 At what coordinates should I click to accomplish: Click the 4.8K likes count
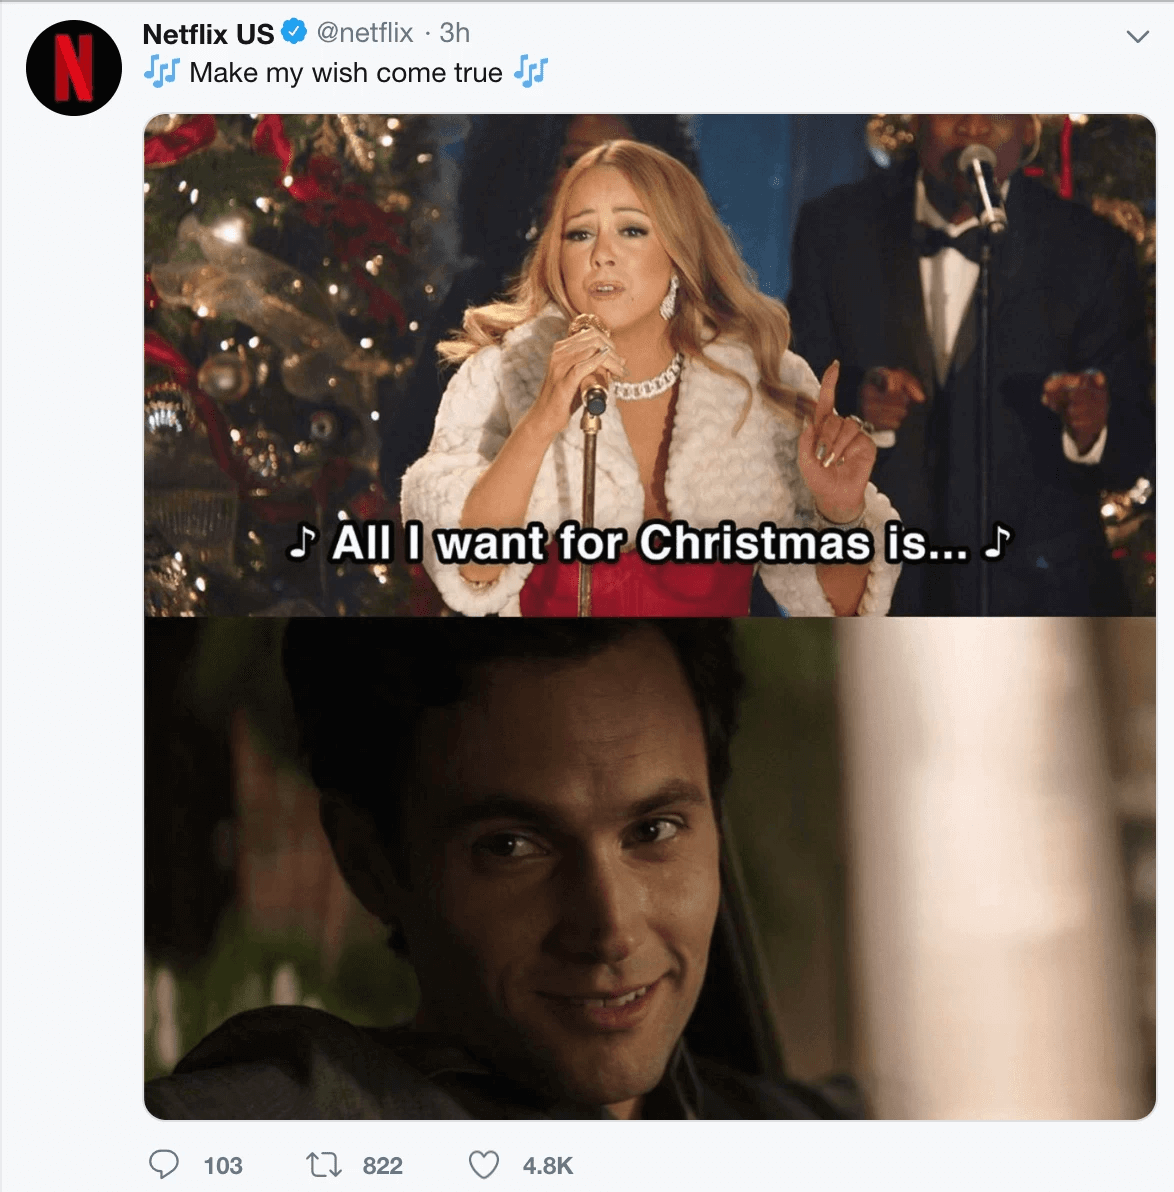[547, 1165]
